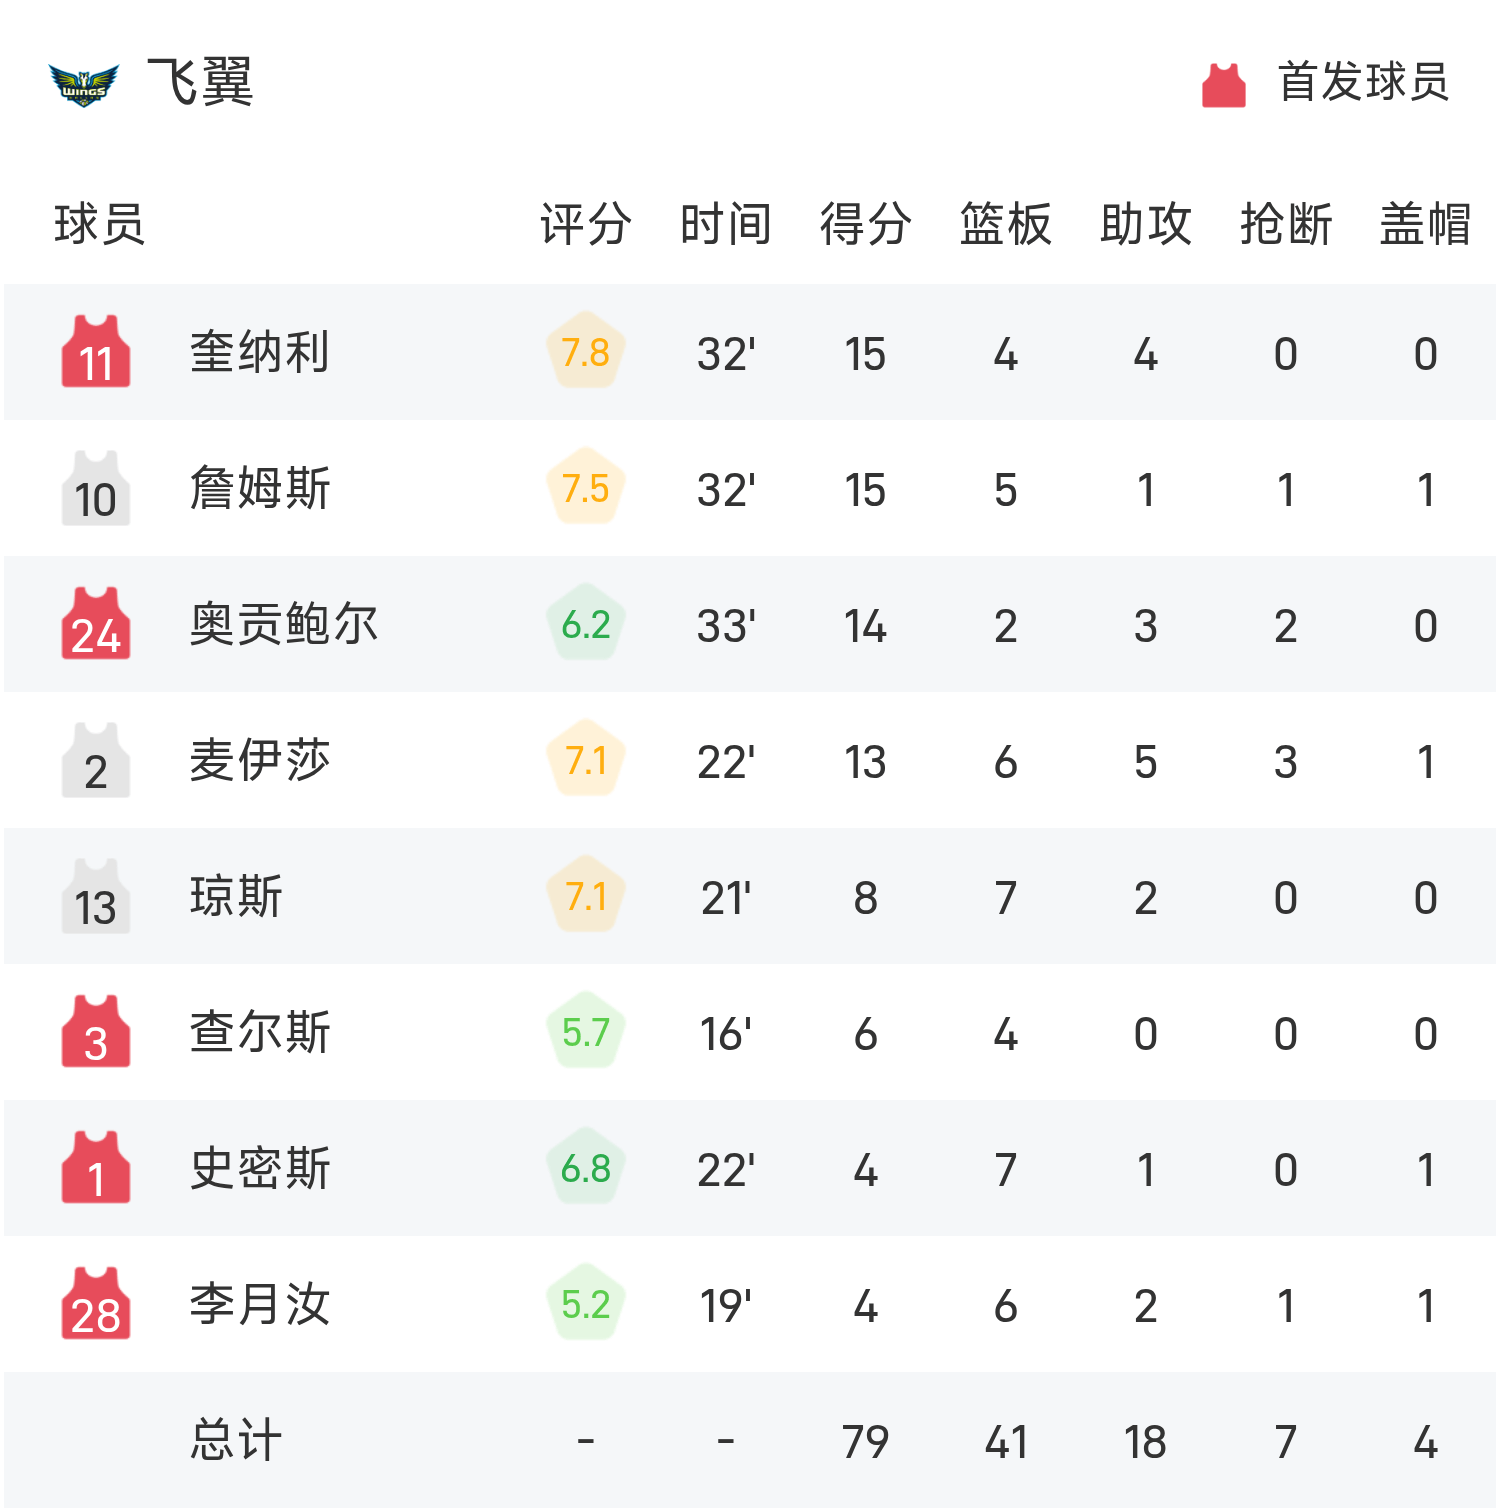
Task: Click gray jersey number 10 icon
Action: click(96, 488)
